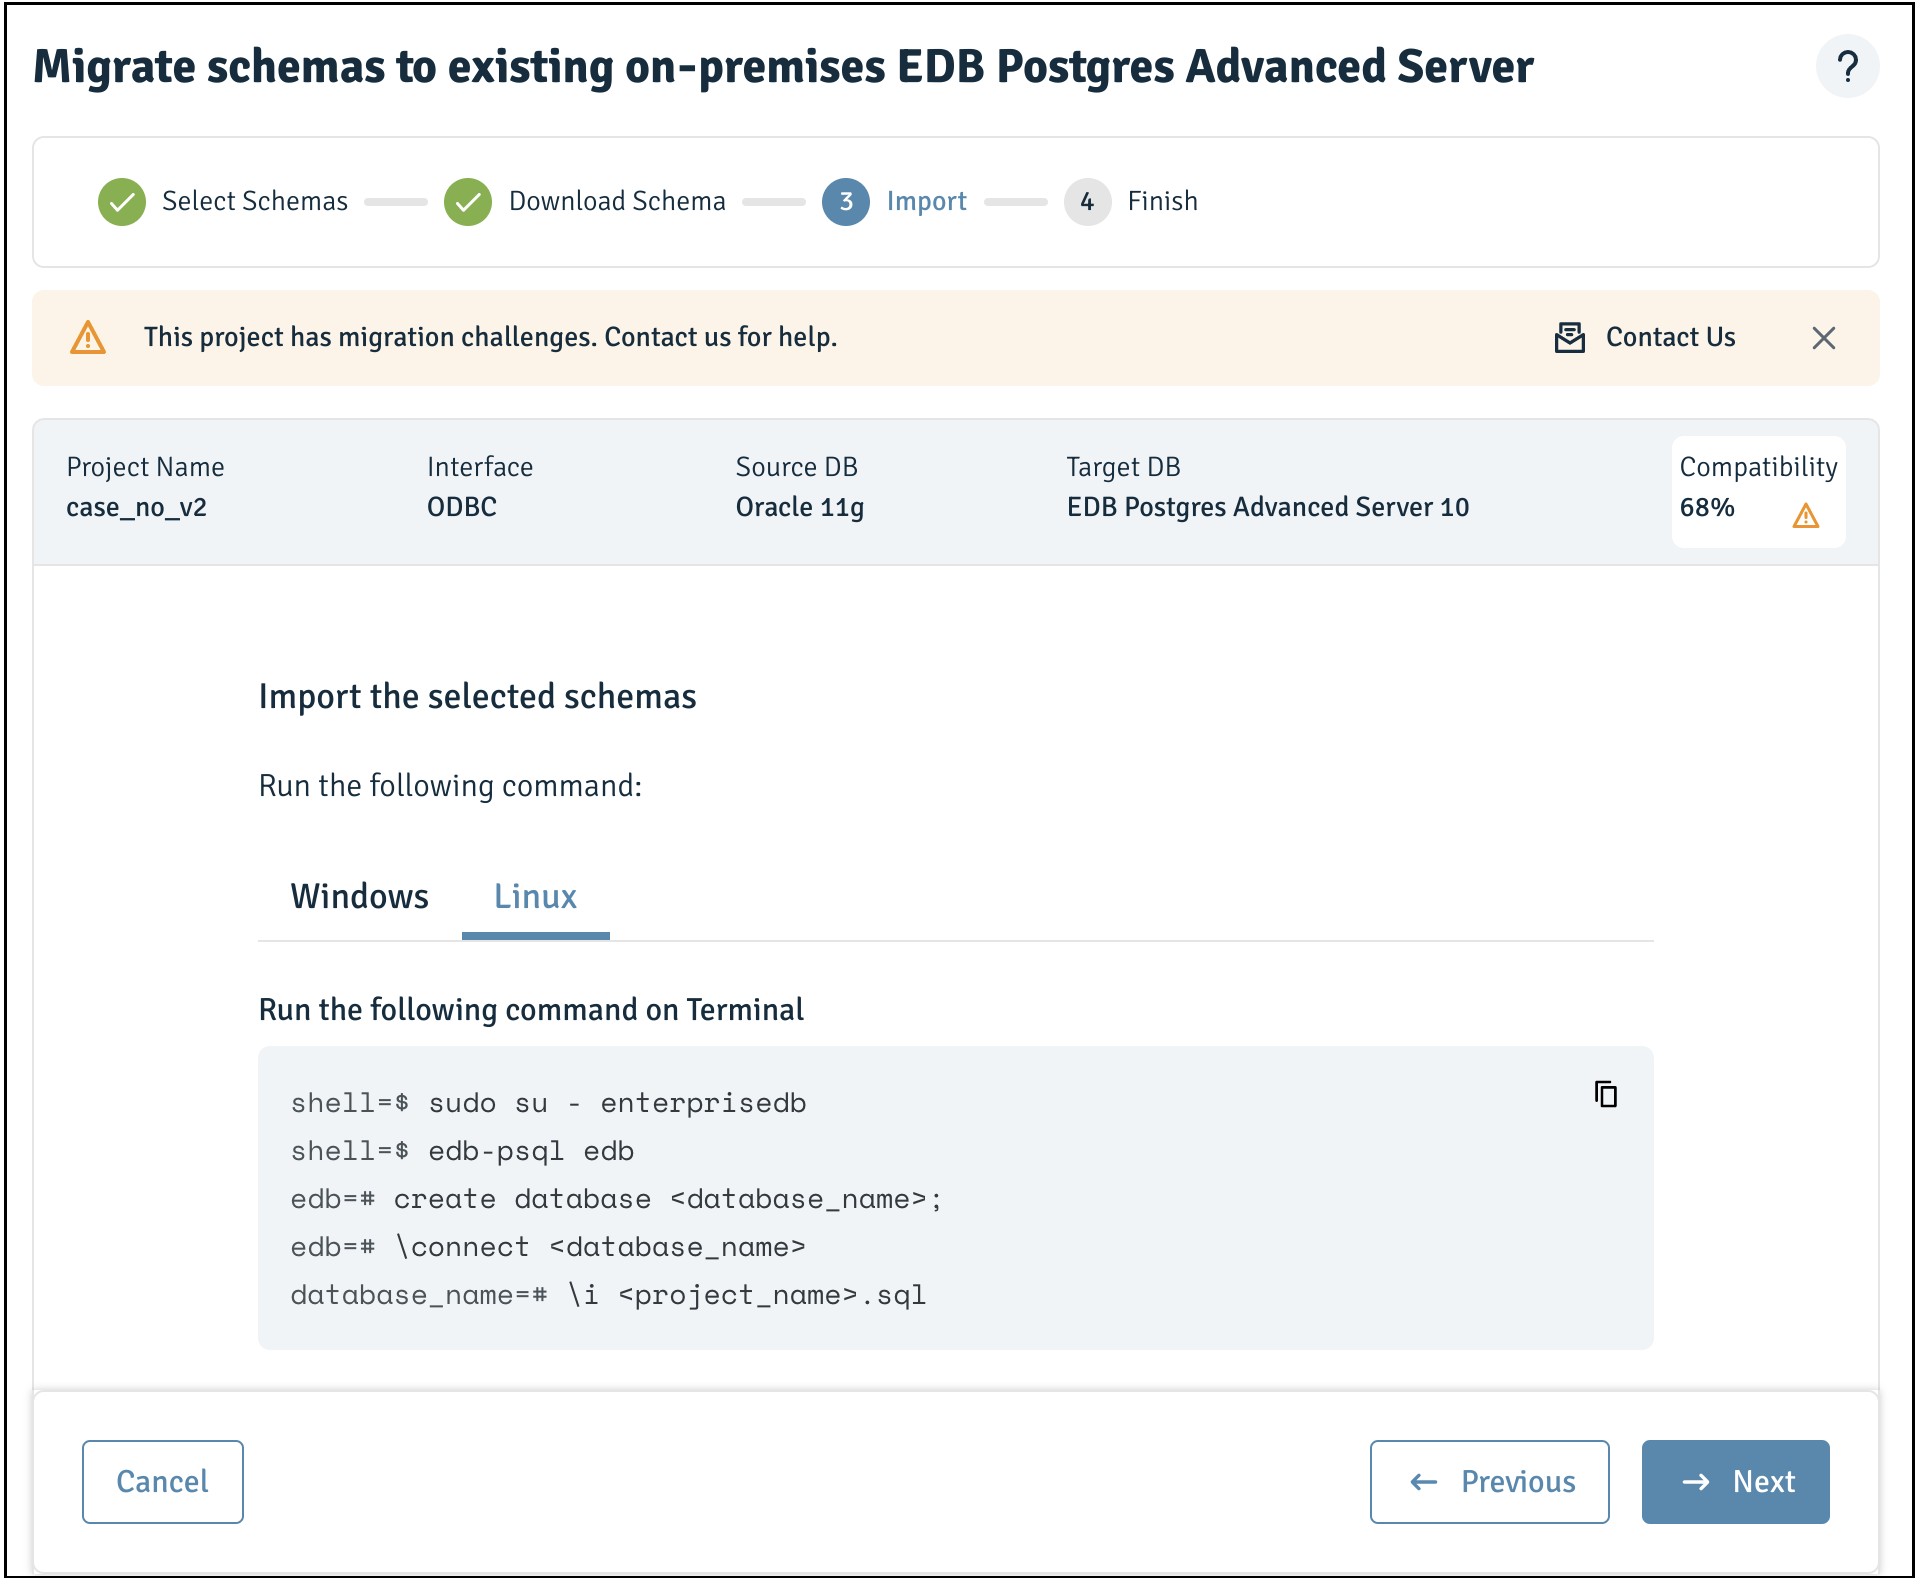The image size is (1916, 1578).
Task: Copy the terminal commands to clipboard
Action: point(1606,1094)
